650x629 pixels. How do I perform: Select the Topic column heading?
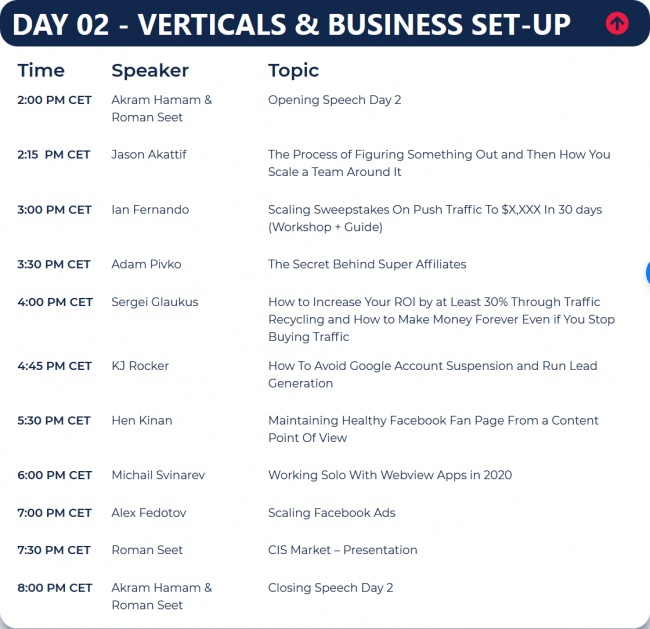(x=293, y=70)
